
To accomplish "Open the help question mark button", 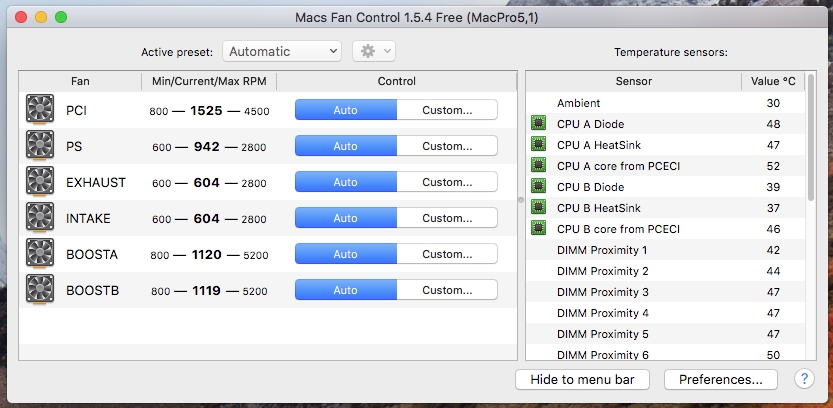I will (x=804, y=379).
